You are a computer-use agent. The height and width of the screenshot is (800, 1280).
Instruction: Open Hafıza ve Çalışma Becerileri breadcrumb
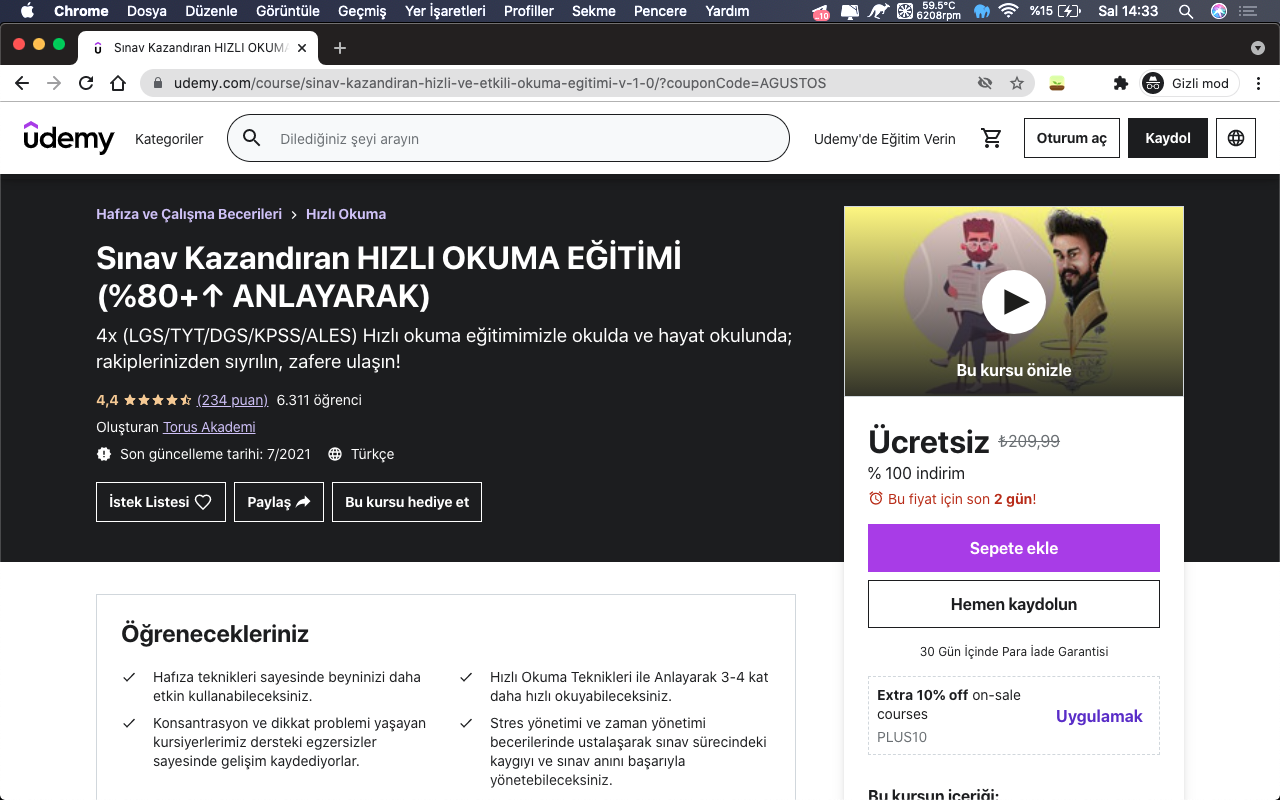coord(189,214)
